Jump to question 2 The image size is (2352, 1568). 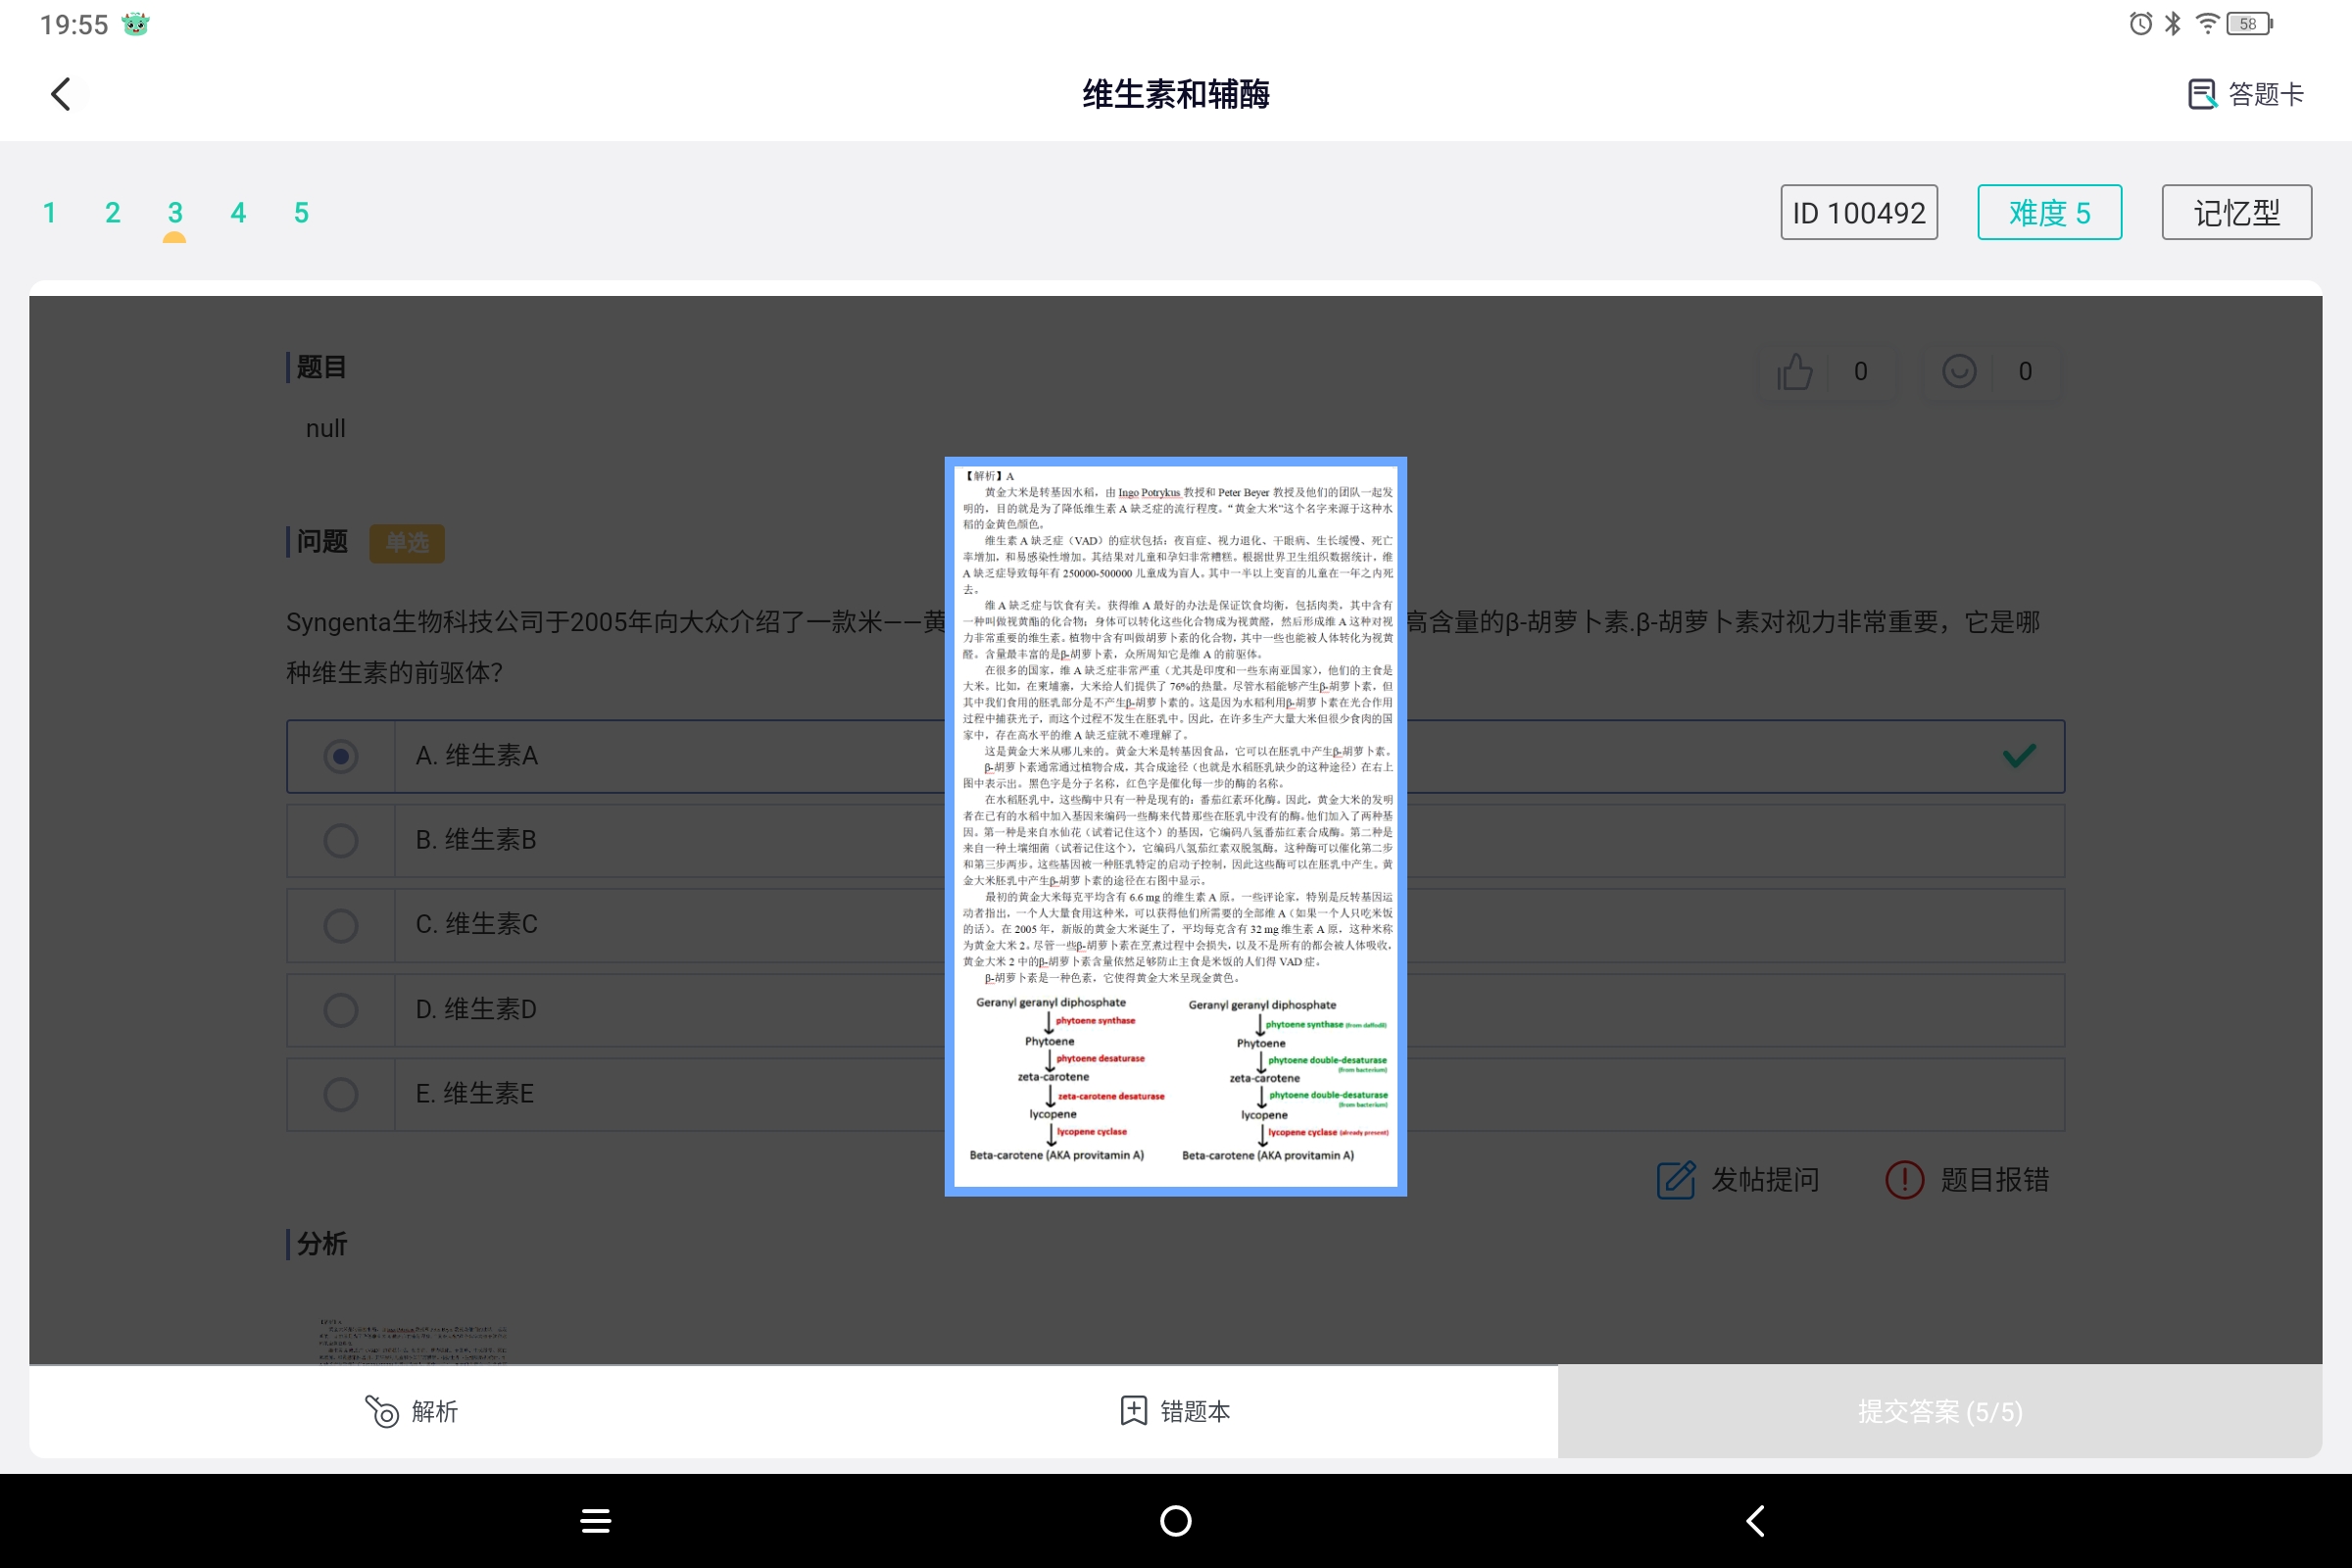click(113, 212)
